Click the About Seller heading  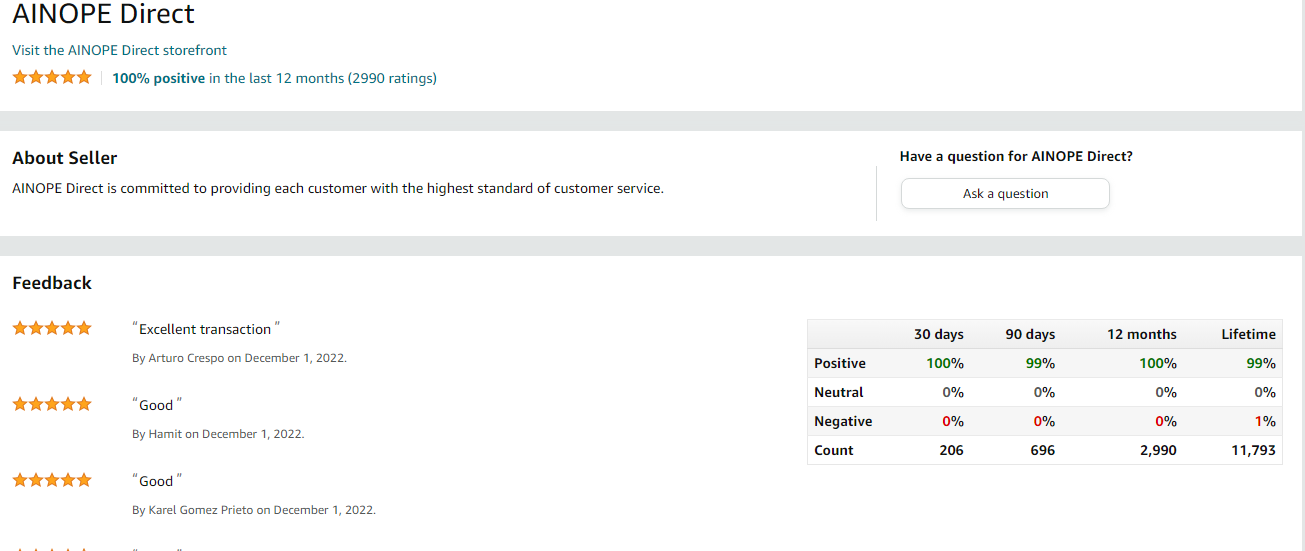point(65,158)
